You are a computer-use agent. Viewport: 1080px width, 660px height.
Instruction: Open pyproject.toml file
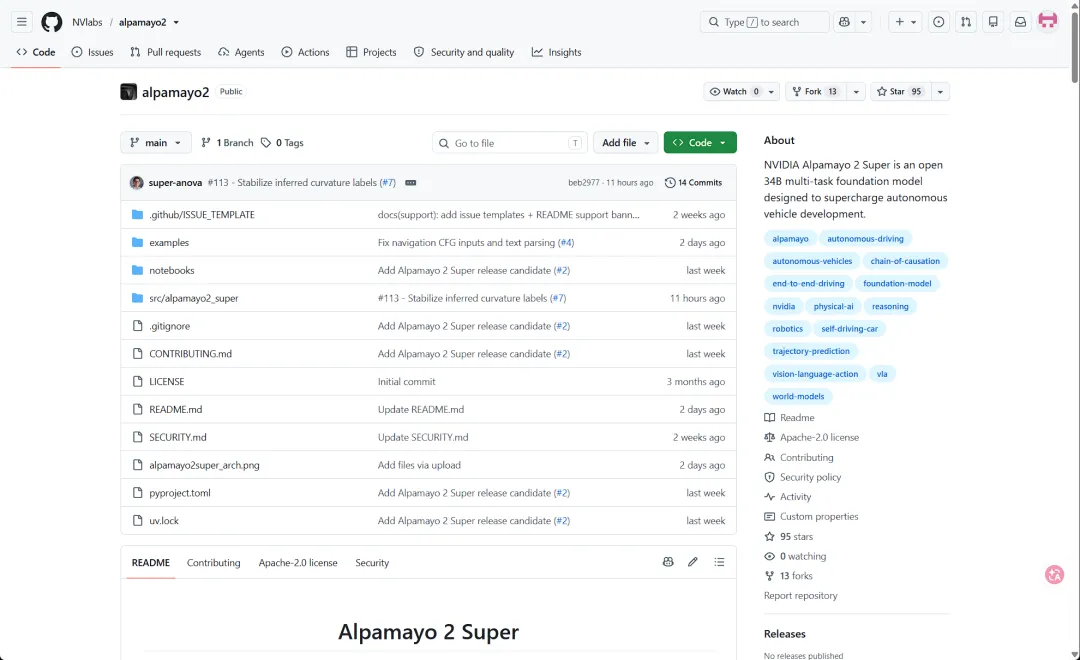[180, 493]
